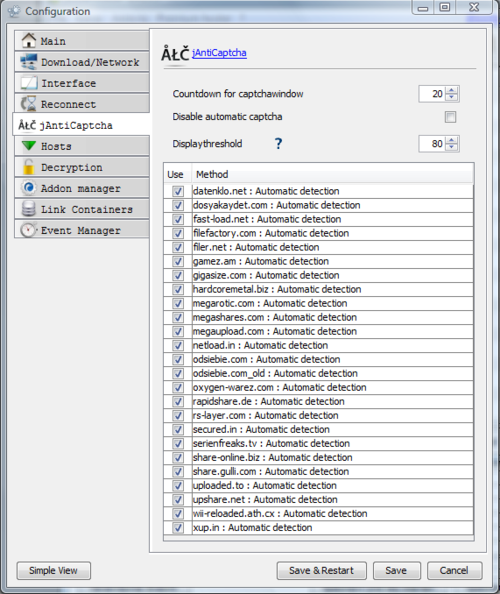
Task: Click the Link Containers database icon
Action: click(x=28, y=209)
